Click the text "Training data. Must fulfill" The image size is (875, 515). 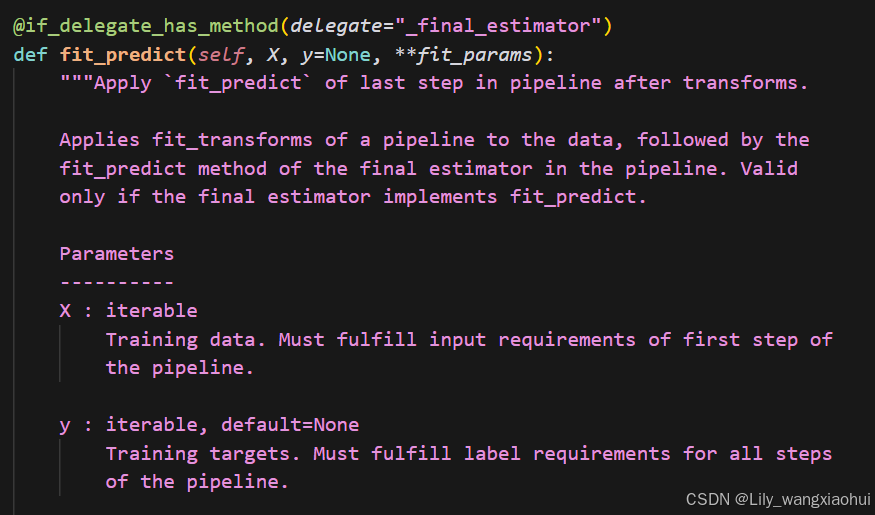point(261,339)
